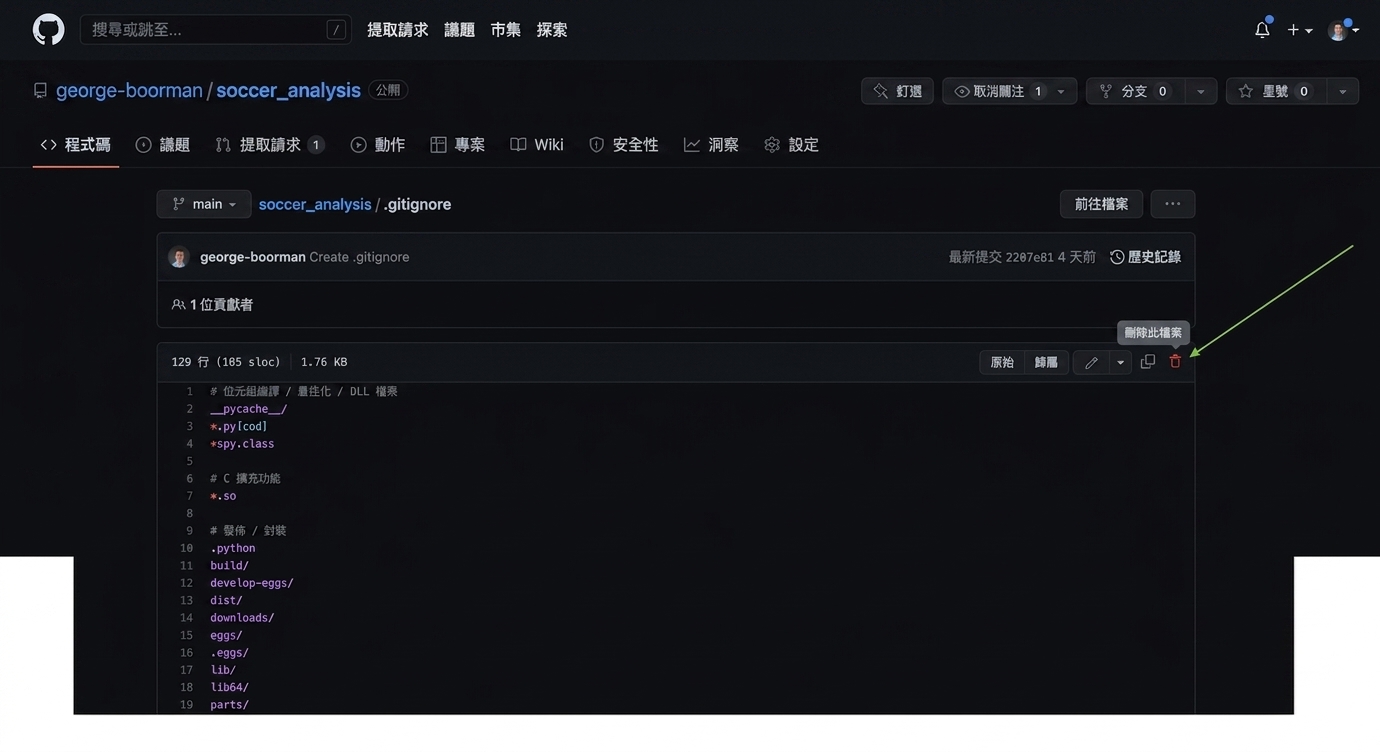
Task: Open 歷史記錄 for this file
Action: pyautogui.click(x=1146, y=257)
